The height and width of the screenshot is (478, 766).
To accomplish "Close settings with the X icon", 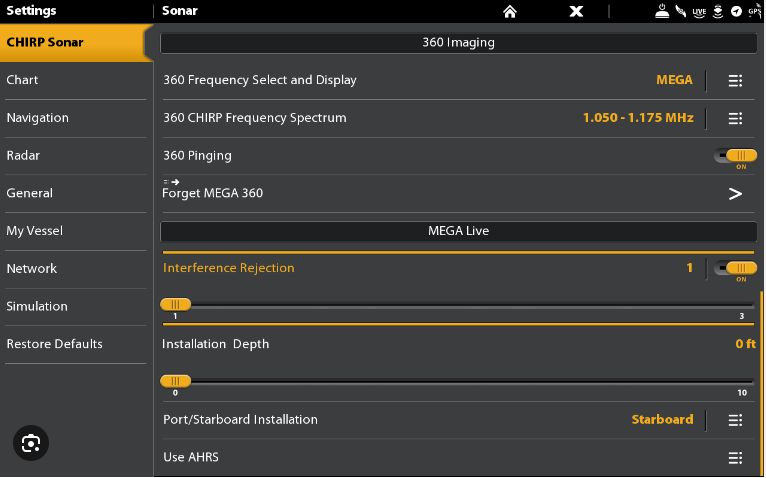I will [x=576, y=11].
